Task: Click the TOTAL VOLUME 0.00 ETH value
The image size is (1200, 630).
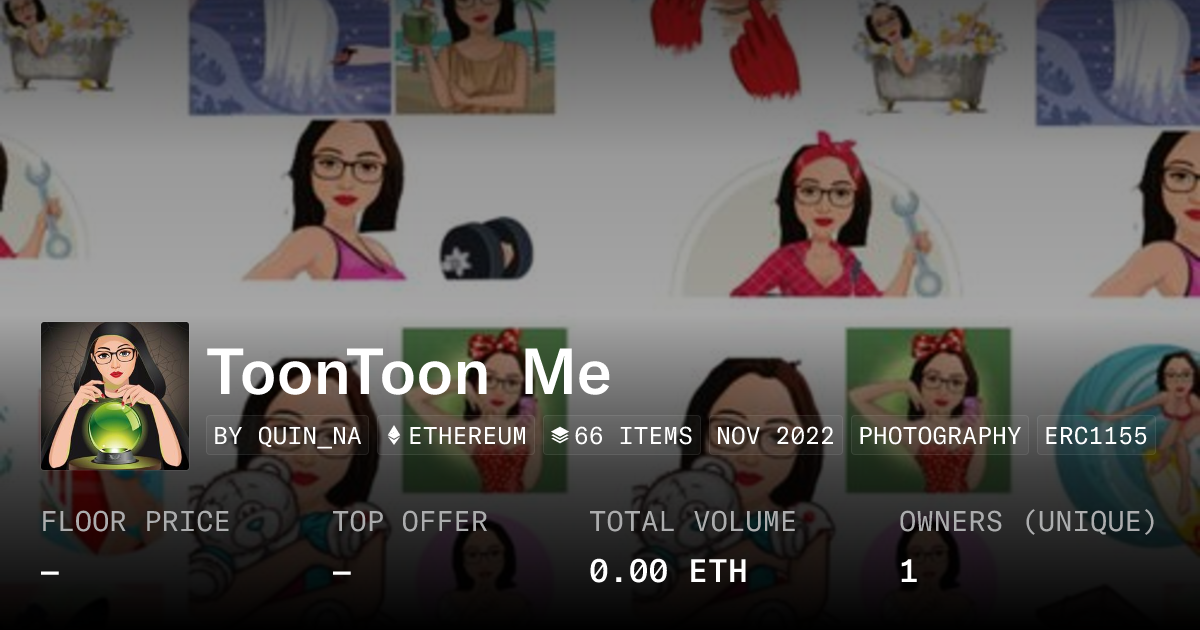Action: [x=668, y=571]
